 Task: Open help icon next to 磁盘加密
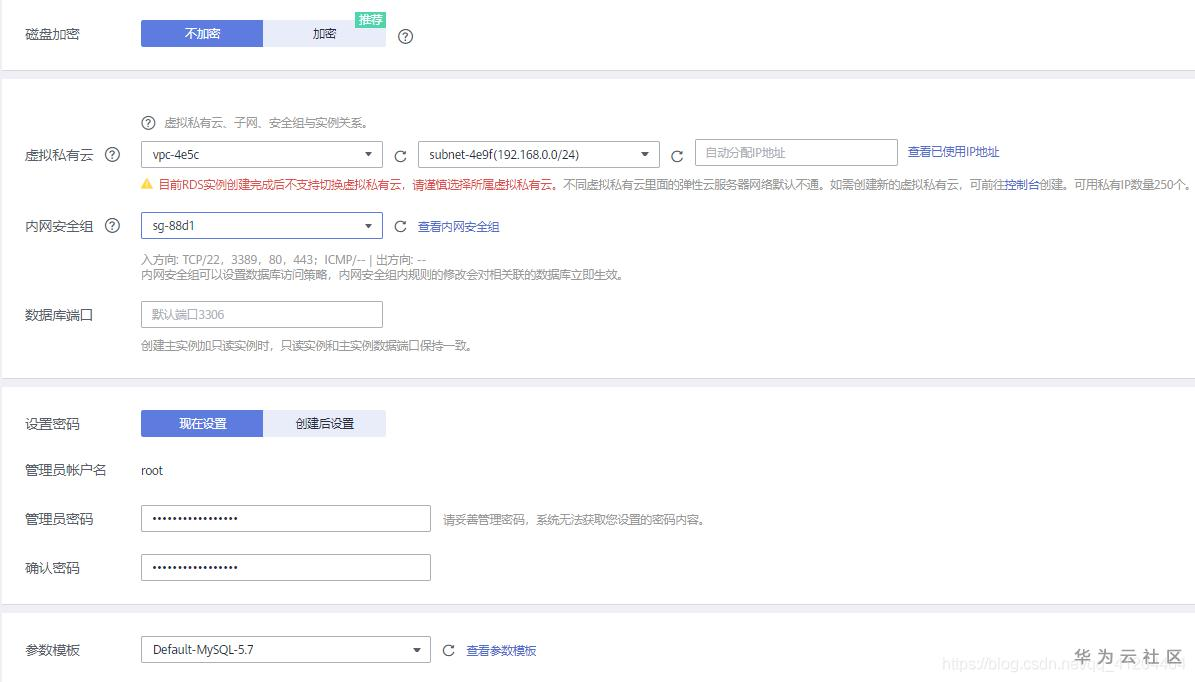click(x=405, y=37)
